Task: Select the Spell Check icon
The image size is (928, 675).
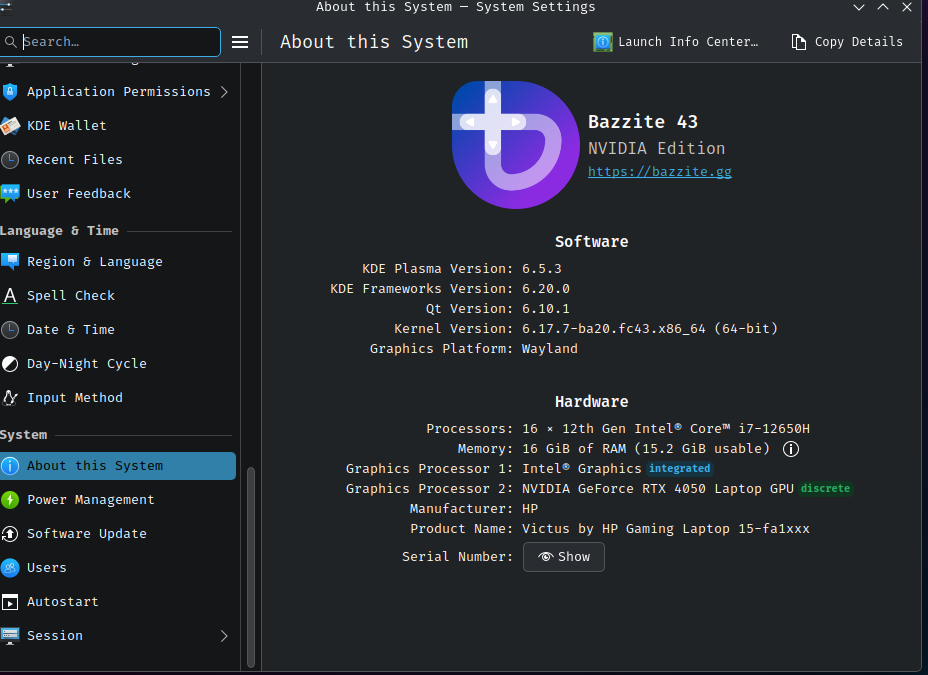Action: [10, 296]
